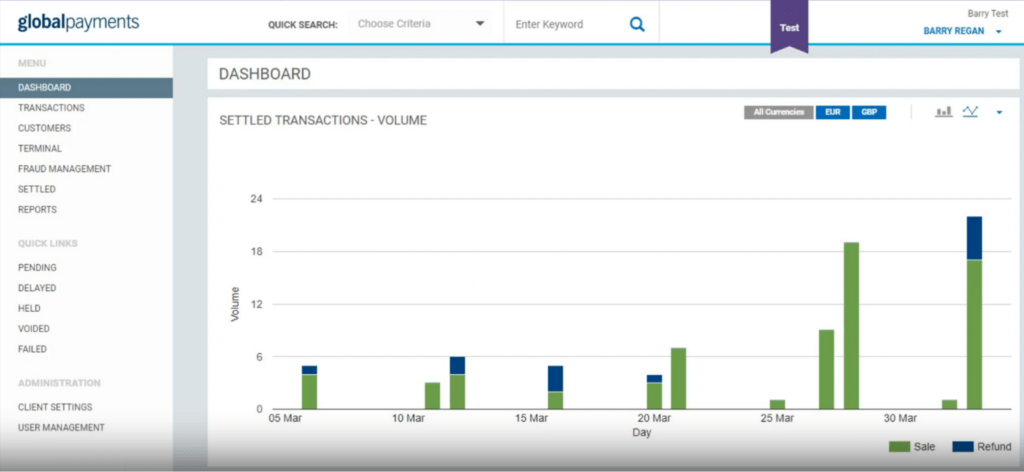Select the All Currencies filter
Screen dimensions: 1024x472
778,112
